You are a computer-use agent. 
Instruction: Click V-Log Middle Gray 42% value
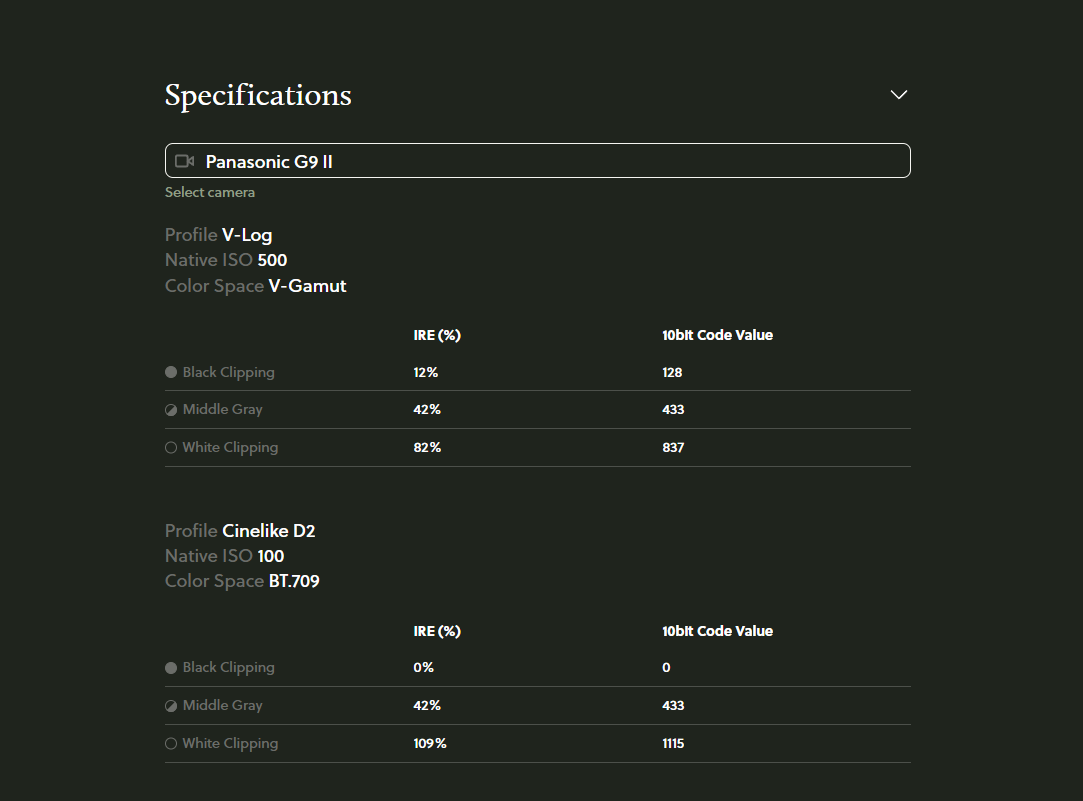[427, 409]
